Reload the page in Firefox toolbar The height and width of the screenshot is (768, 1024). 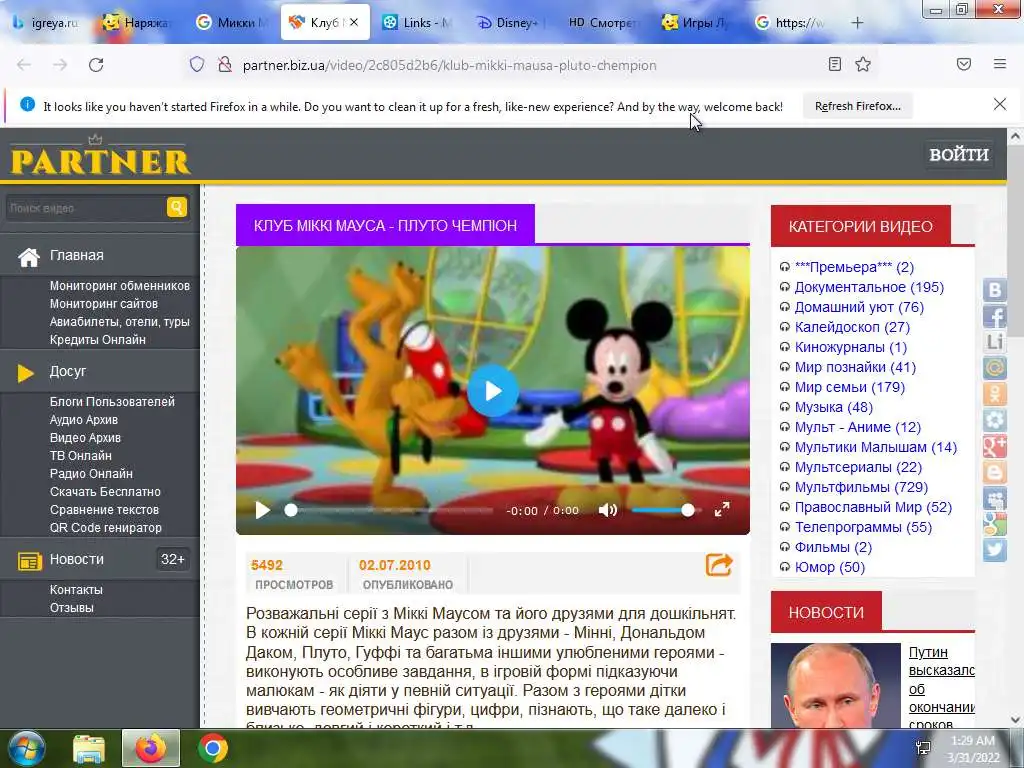click(96, 65)
